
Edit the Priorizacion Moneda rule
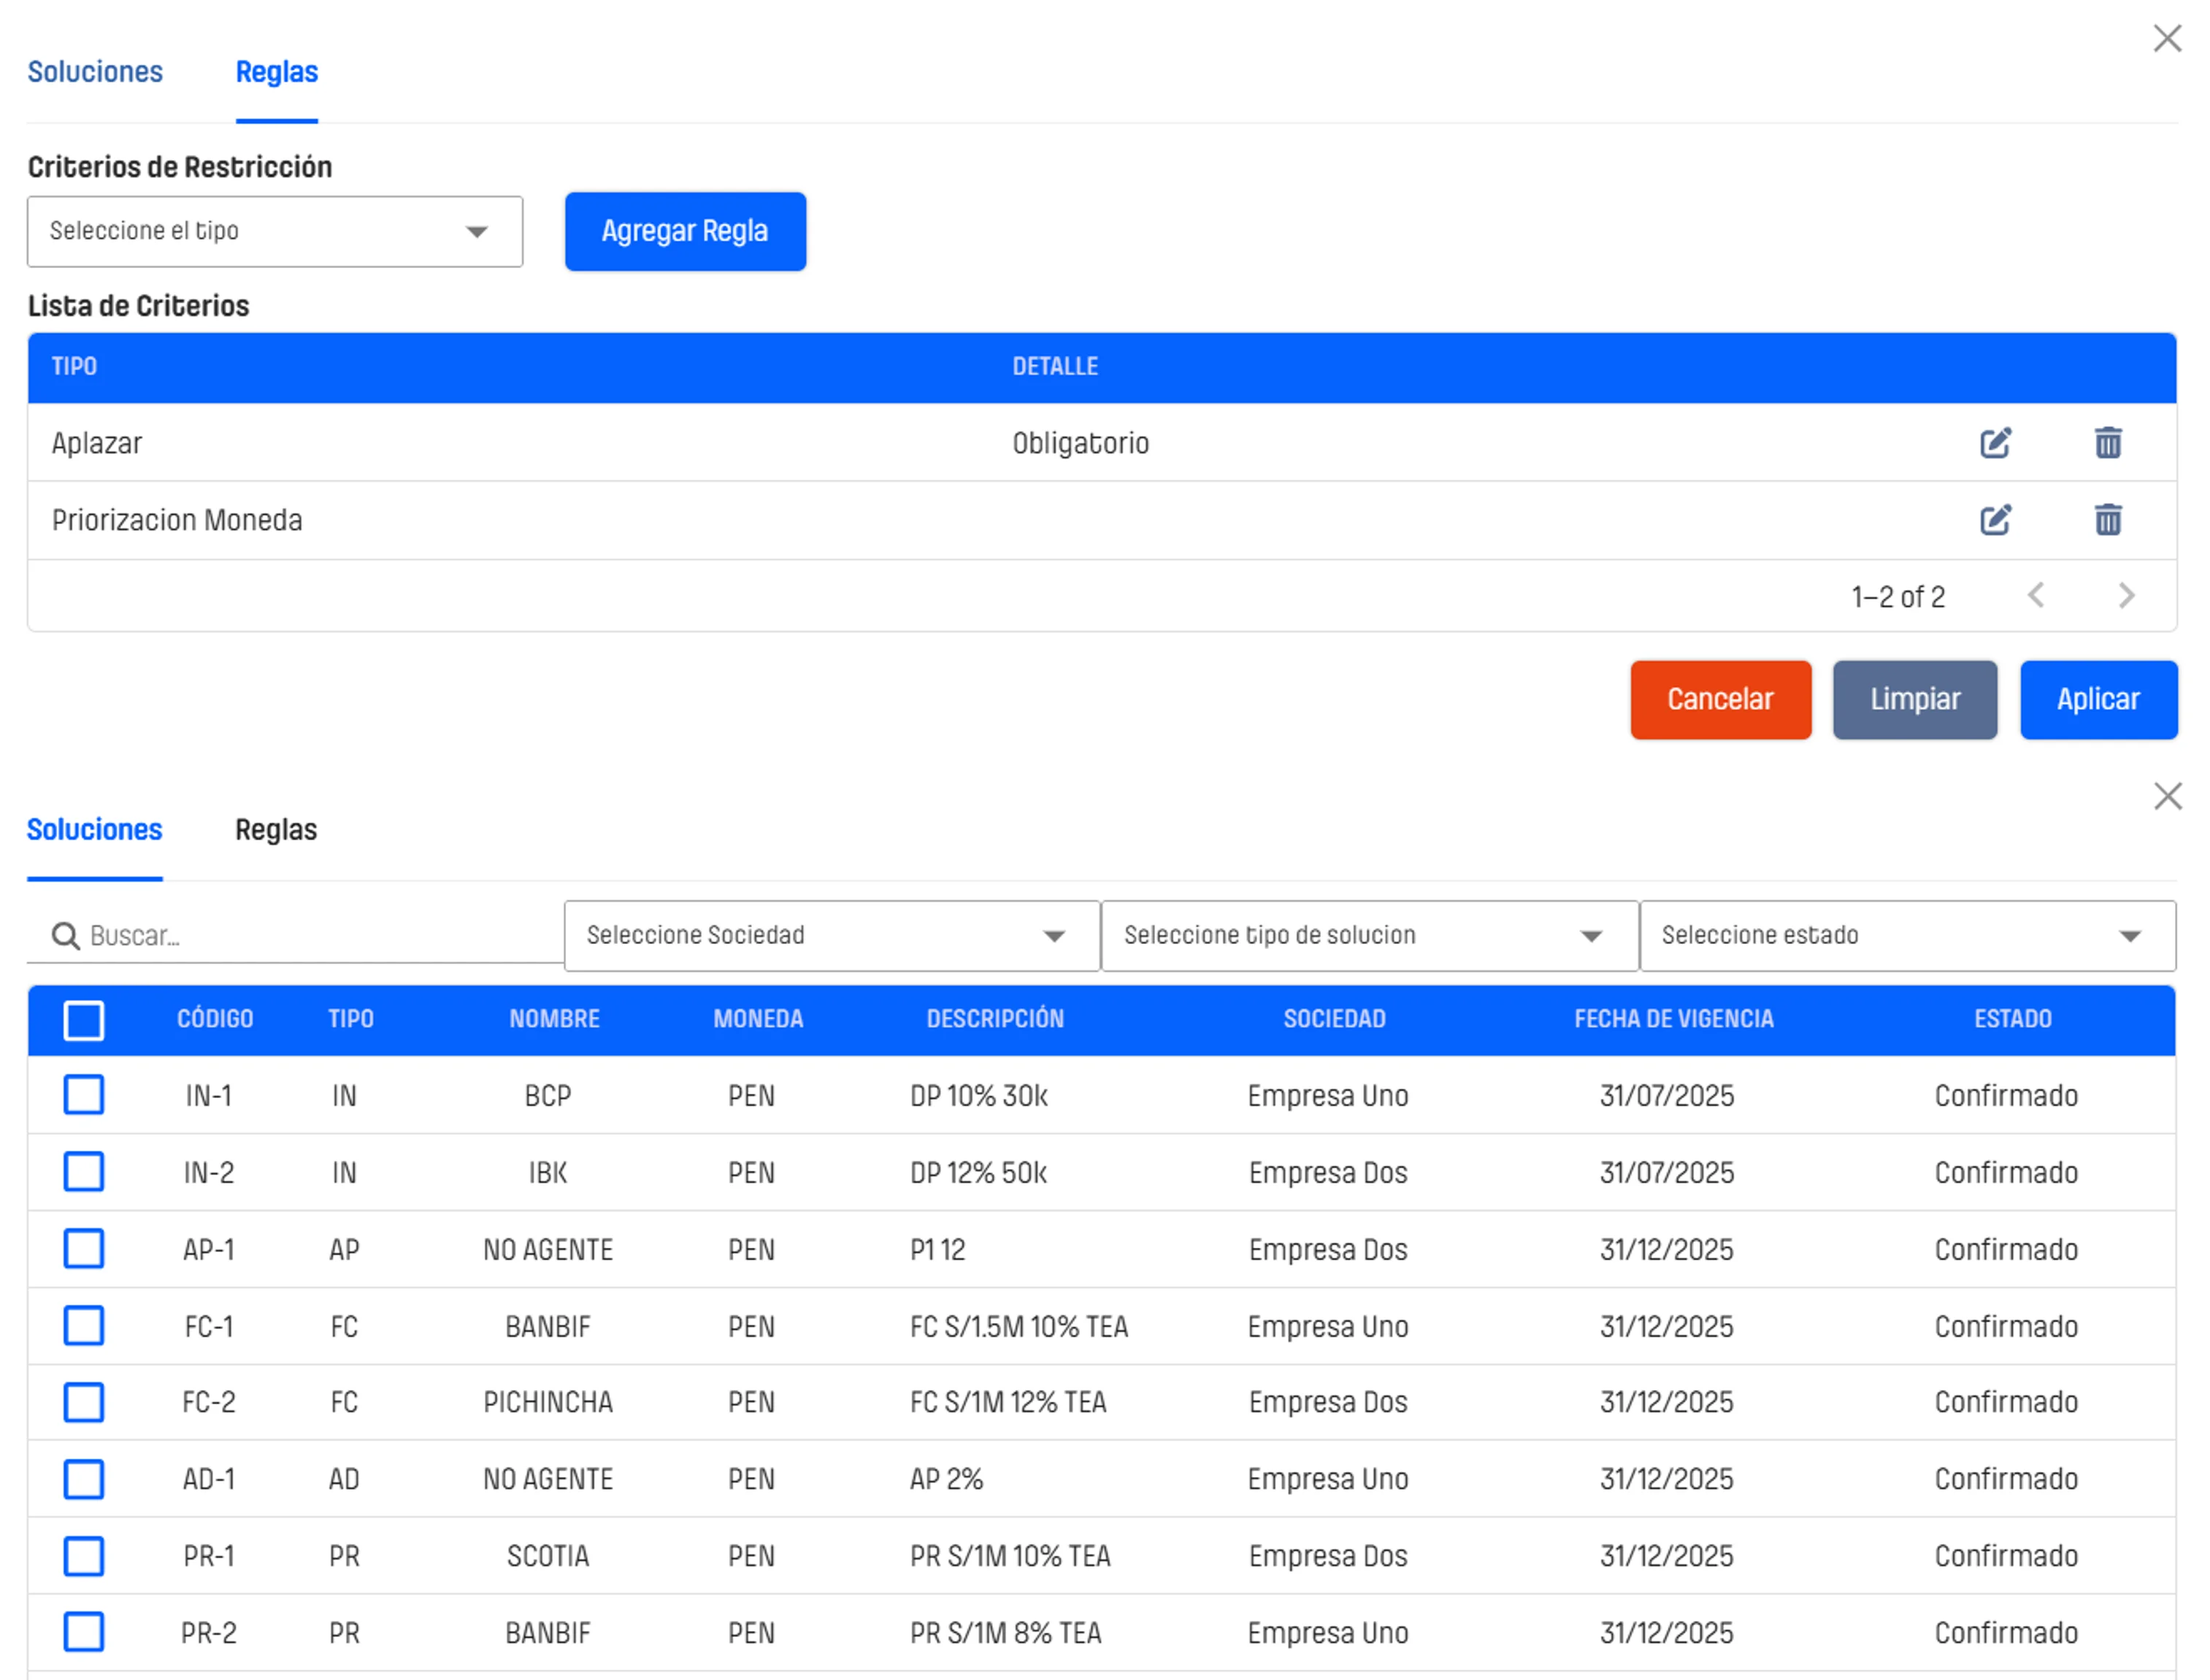pos(1995,520)
